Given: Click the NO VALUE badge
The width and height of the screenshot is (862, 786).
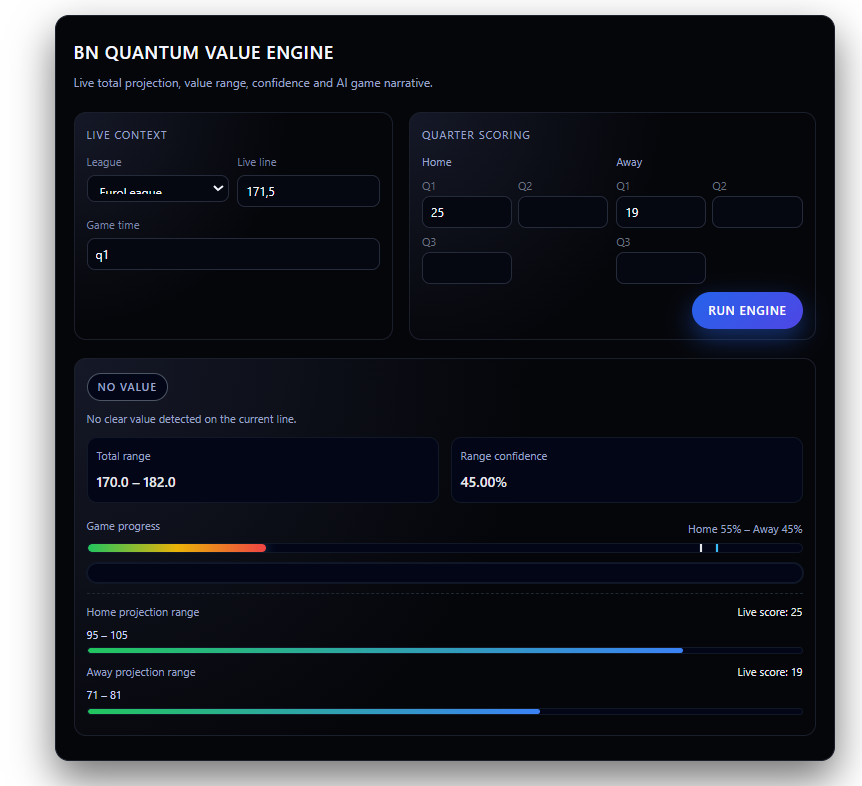Looking at the screenshot, I should (127, 387).
